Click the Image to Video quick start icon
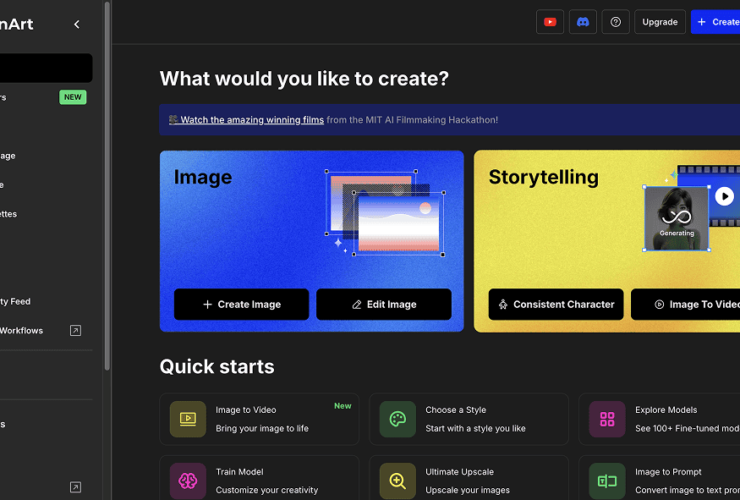 [188, 419]
